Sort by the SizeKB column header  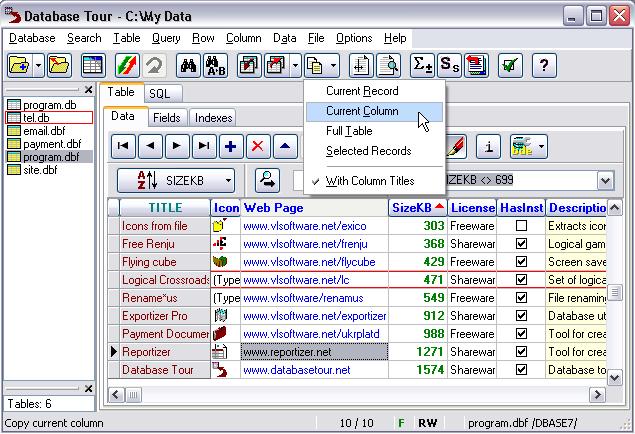tap(418, 208)
